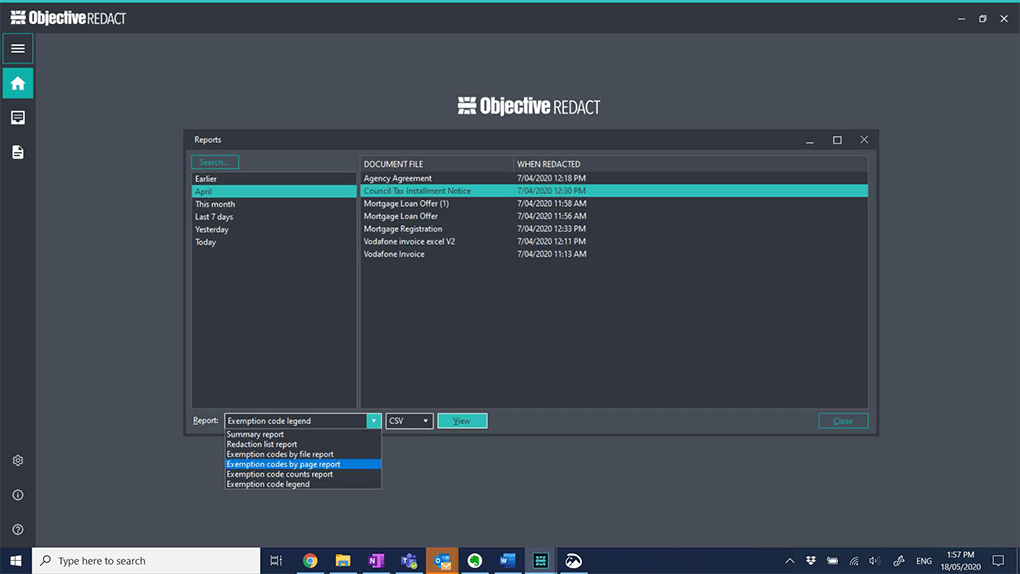Viewport: 1020px width, 574px height.
Task: Select the Yesterday filter
Action: [274, 229]
